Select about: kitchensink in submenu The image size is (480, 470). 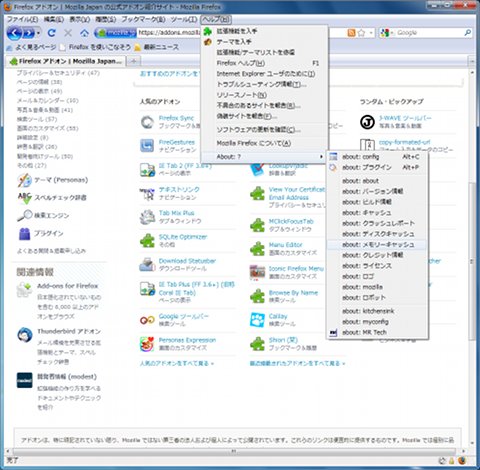pyautogui.click(x=377, y=311)
